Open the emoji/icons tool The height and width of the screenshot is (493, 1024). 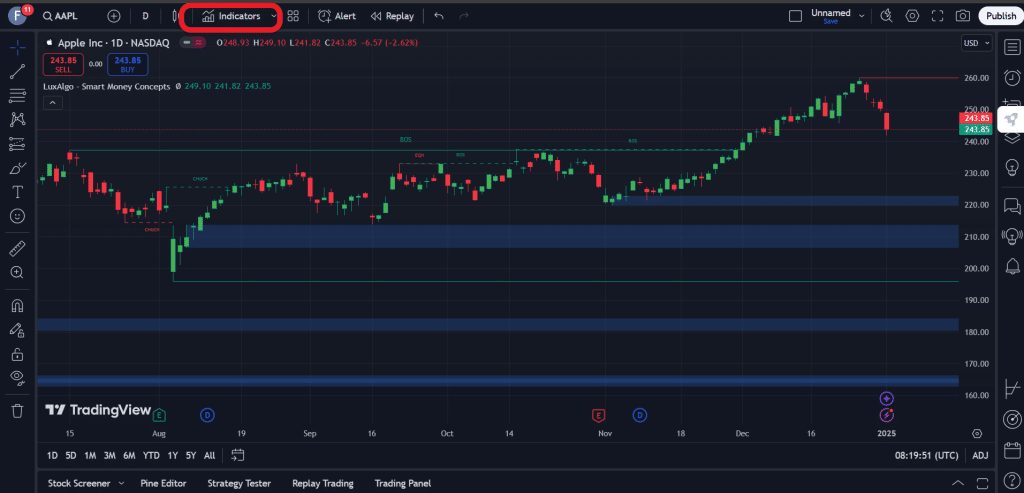(x=18, y=215)
